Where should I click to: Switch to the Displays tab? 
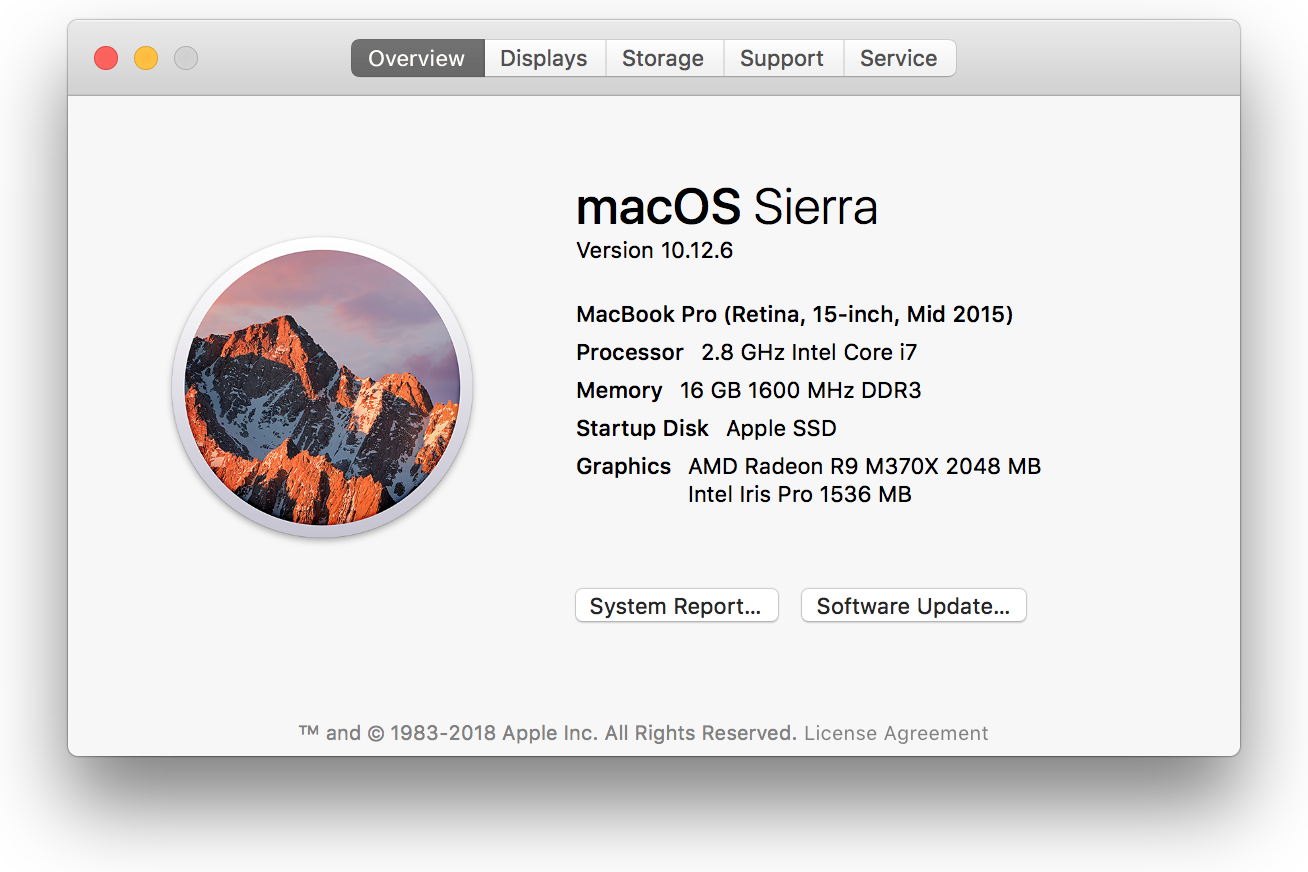click(x=544, y=58)
